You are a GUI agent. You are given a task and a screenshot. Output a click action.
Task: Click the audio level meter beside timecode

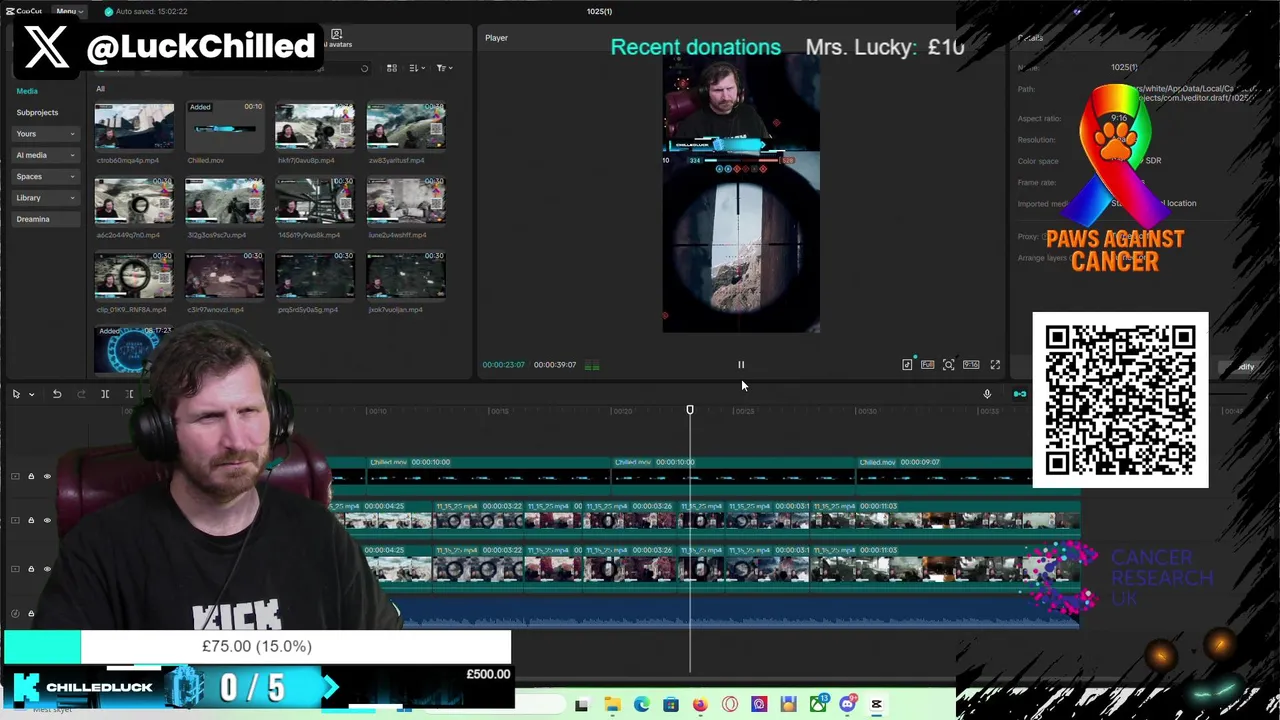[592, 366]
